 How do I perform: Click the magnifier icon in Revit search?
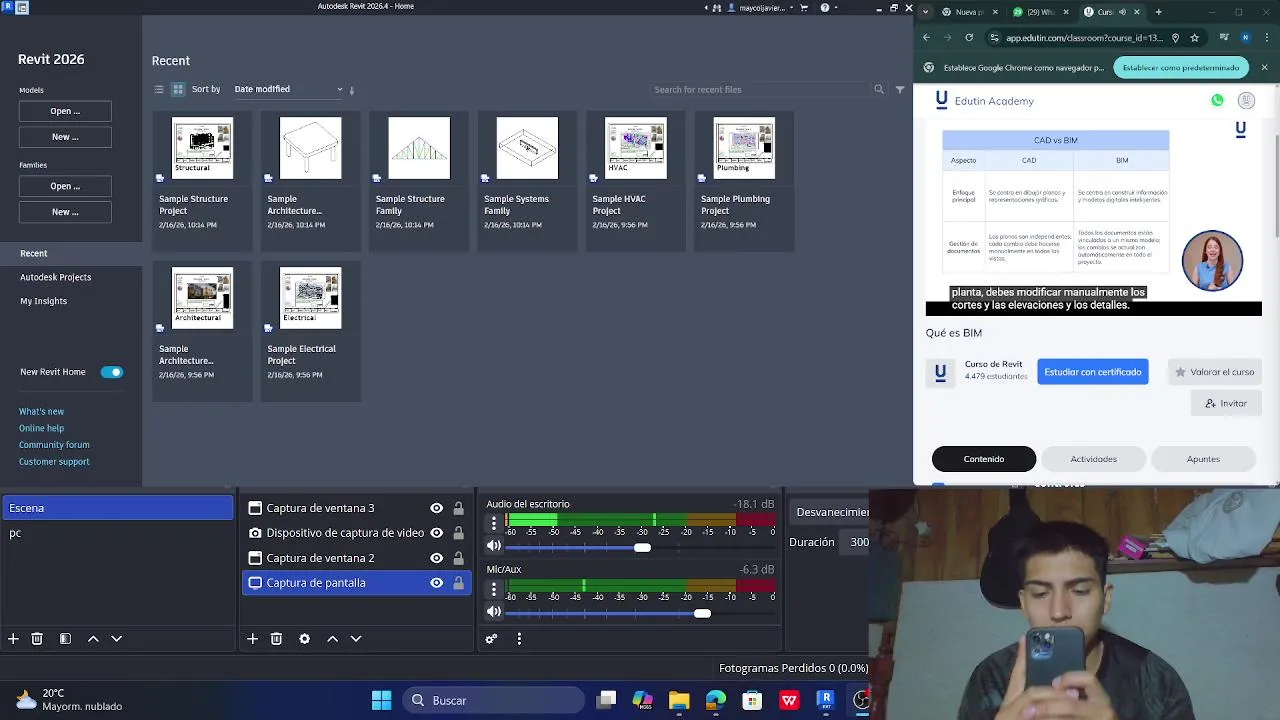pyautogui.click(x=879, y=89)
